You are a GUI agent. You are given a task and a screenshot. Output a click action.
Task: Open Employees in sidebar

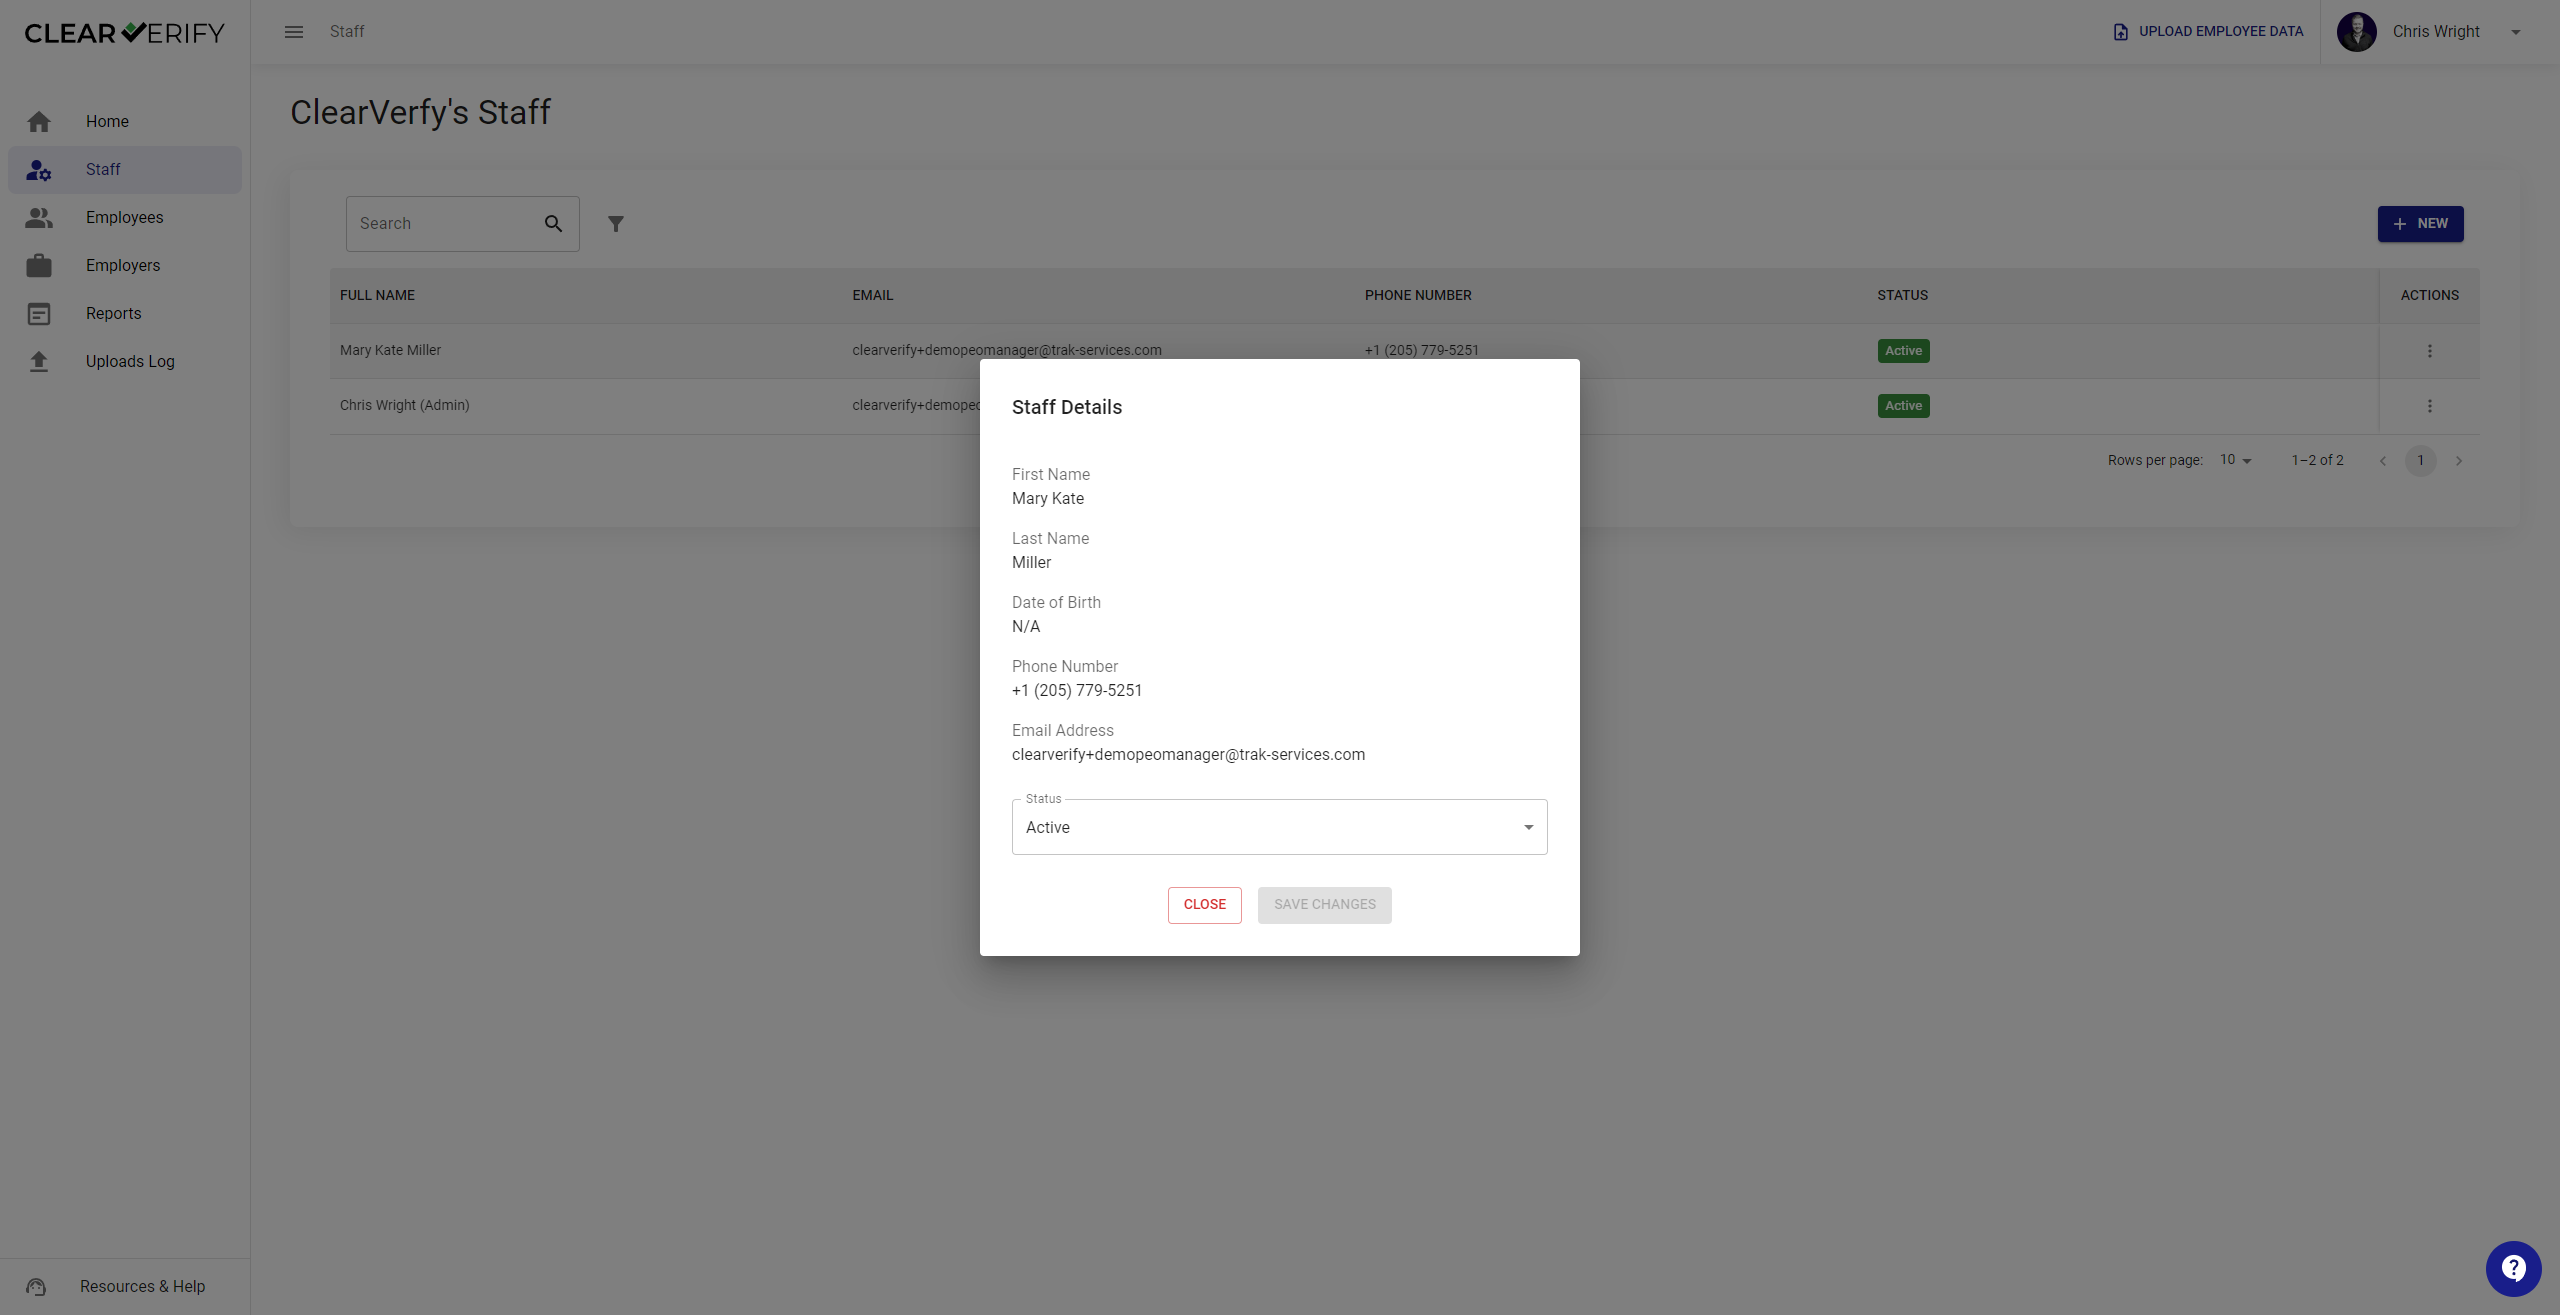click(125, 218)
